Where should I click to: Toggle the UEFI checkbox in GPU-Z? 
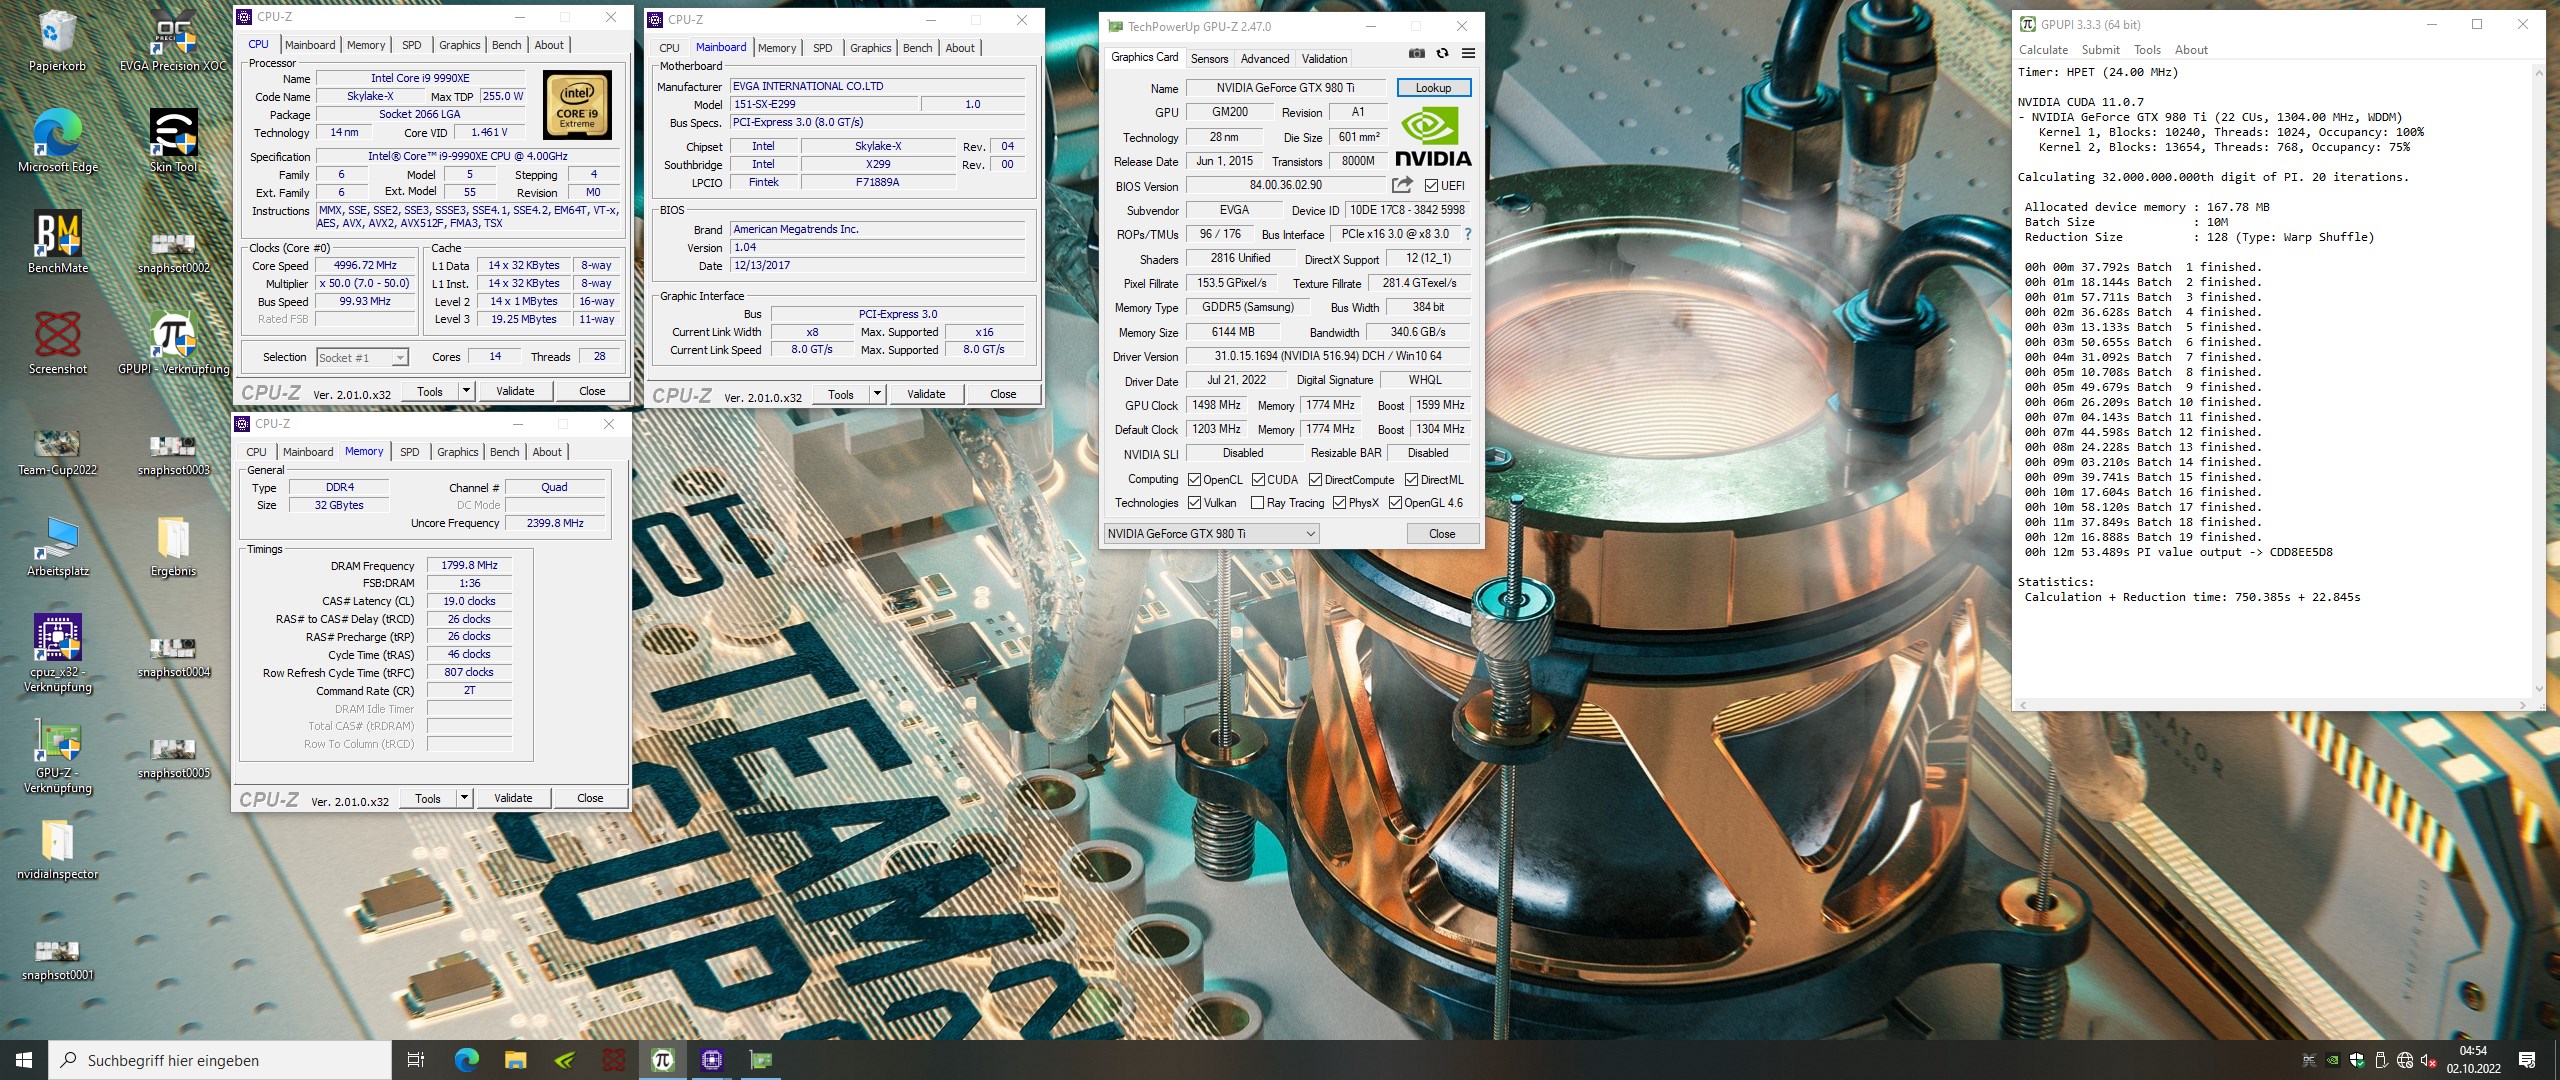(1431, 186)
